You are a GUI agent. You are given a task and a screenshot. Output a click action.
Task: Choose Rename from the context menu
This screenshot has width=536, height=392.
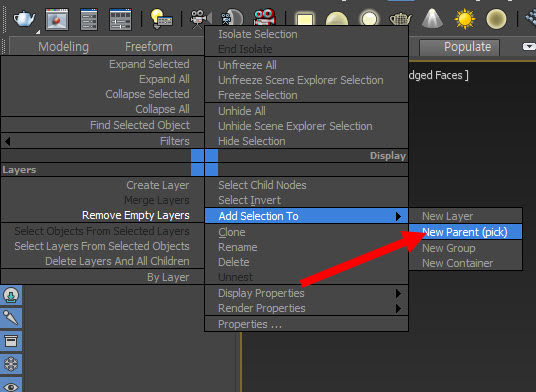pos(306,247)
